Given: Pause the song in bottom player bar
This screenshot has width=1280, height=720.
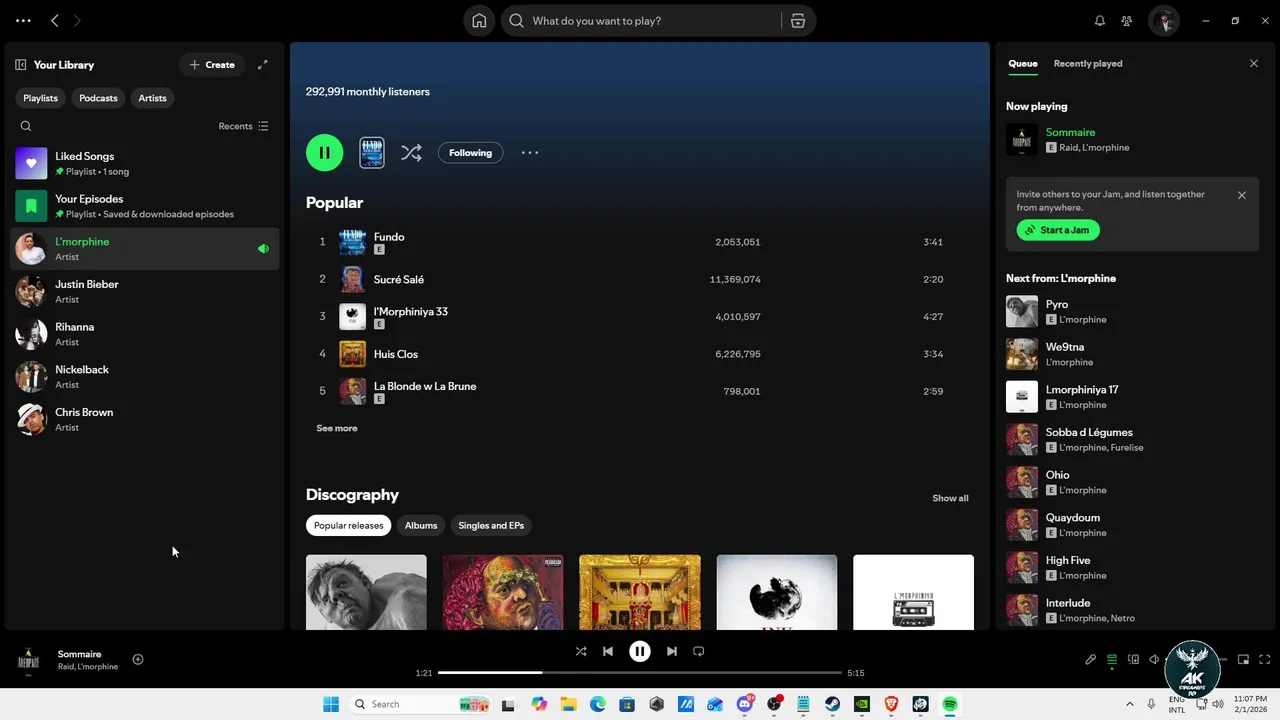Looking at the screenshot, I should [x=640, y=651].
